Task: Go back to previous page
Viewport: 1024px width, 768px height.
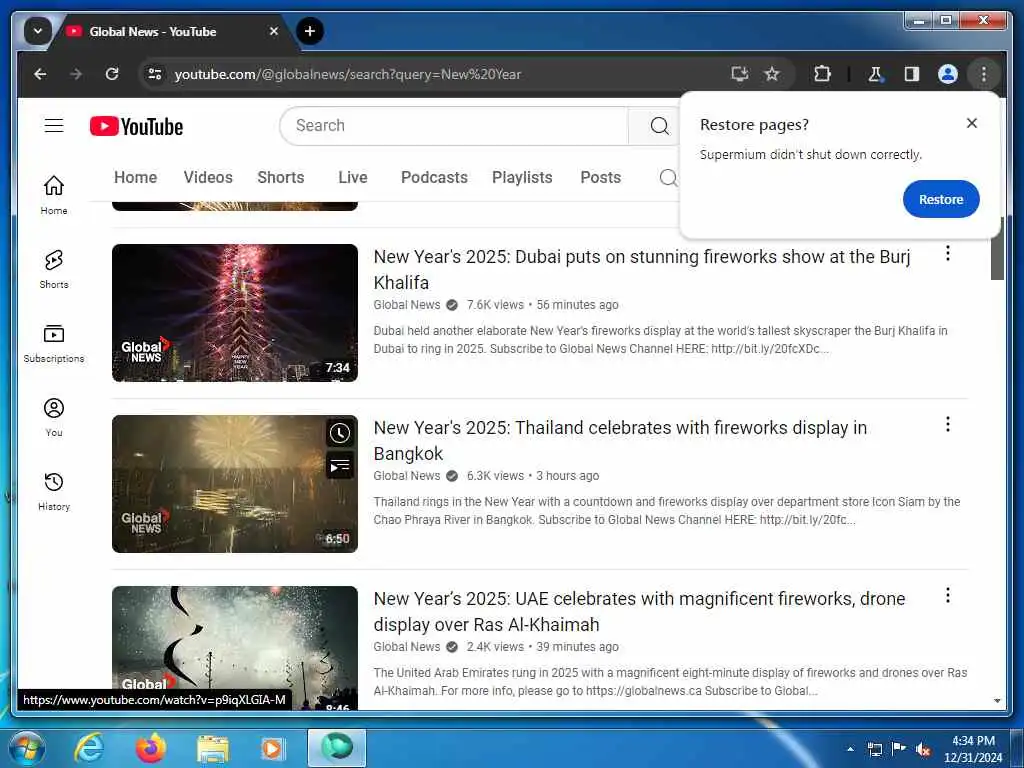Action: click(40, 74)
